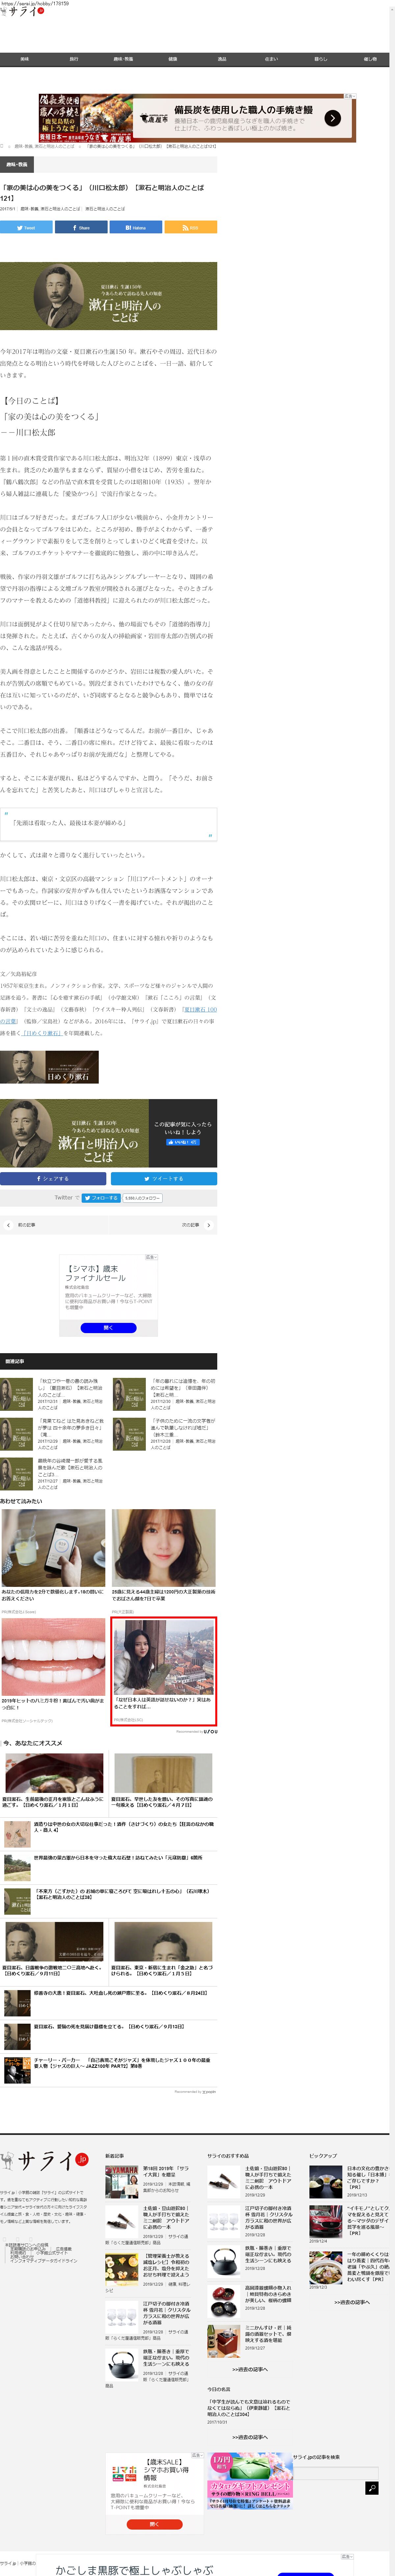Open the 趣味・教養 category tag above the title
The height and width of the screenshot is (2576, 395).
pyautogui.click(x=17, y=164)
